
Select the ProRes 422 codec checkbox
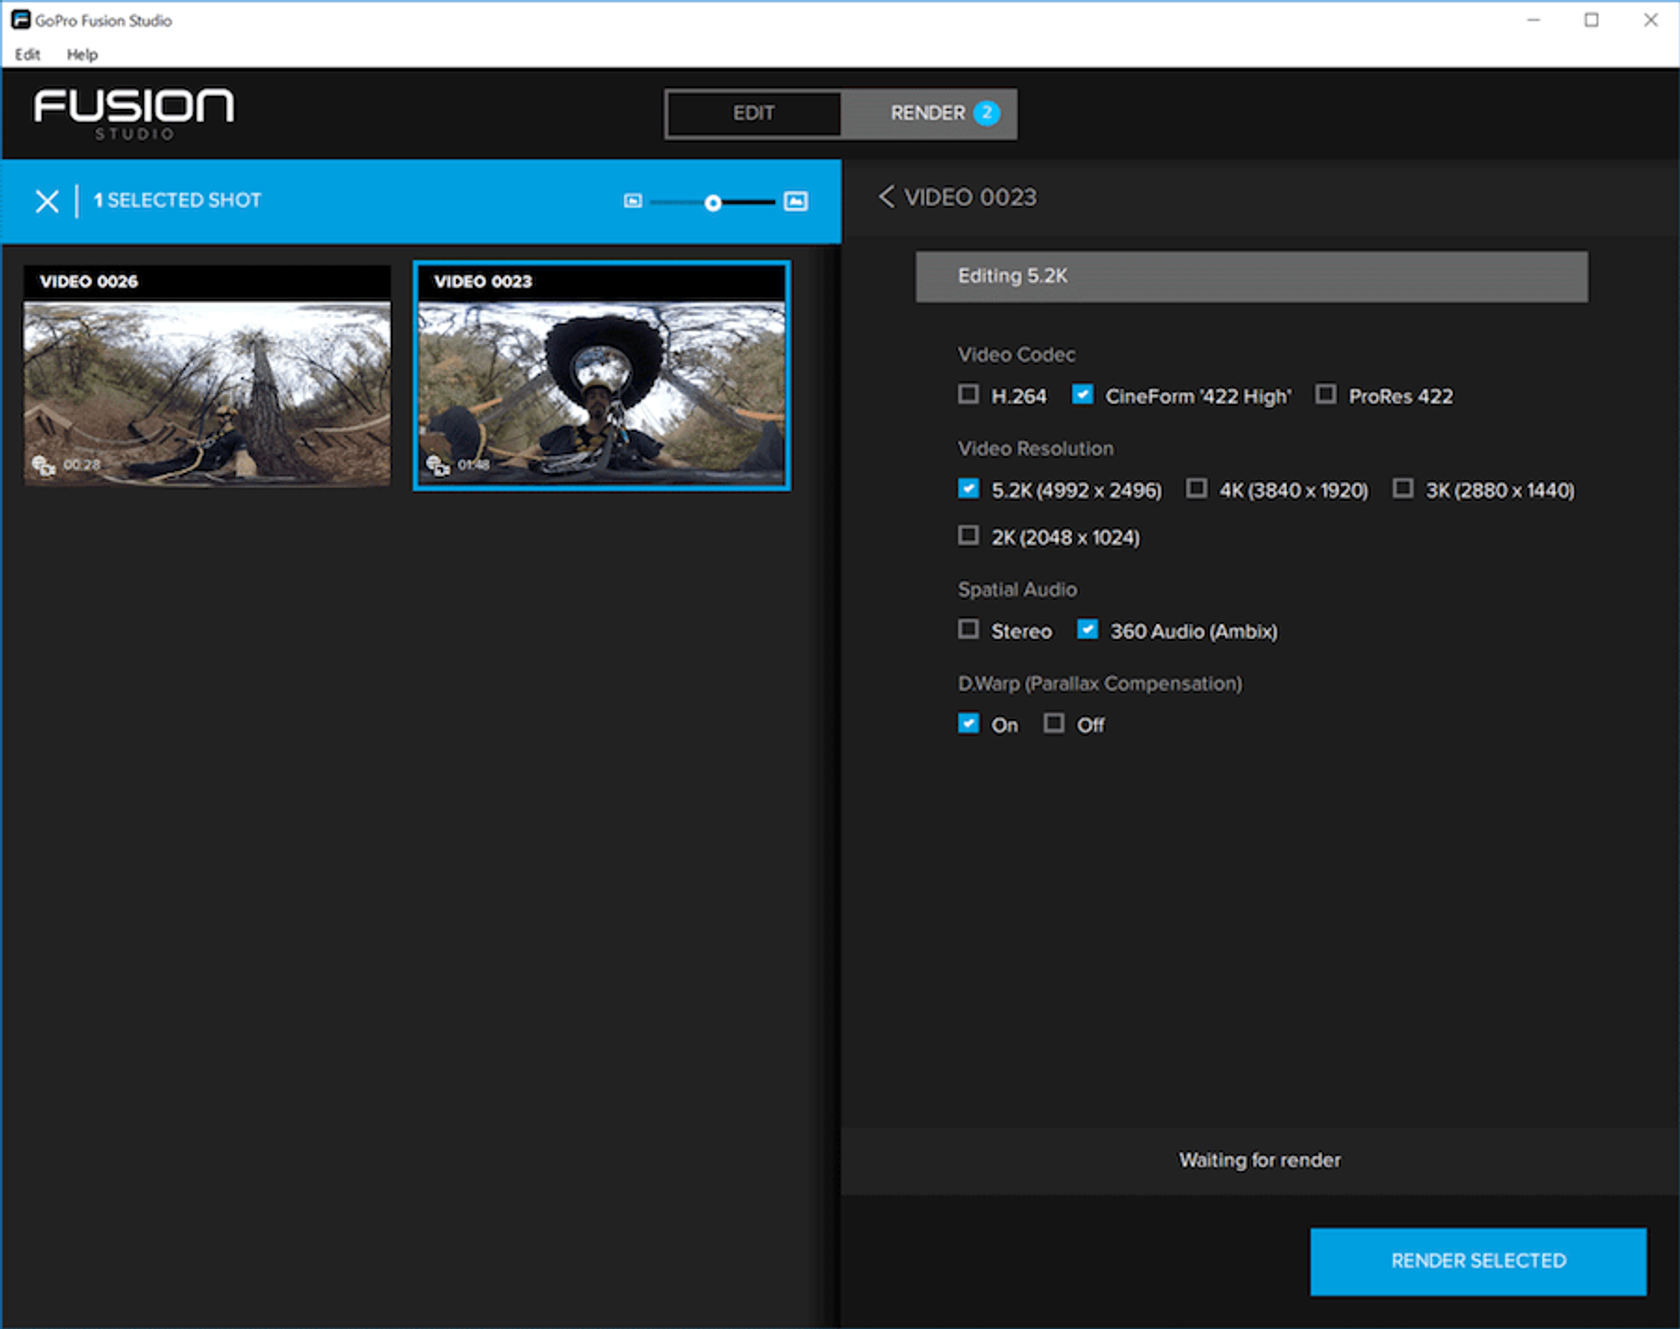click(1326, 394)
